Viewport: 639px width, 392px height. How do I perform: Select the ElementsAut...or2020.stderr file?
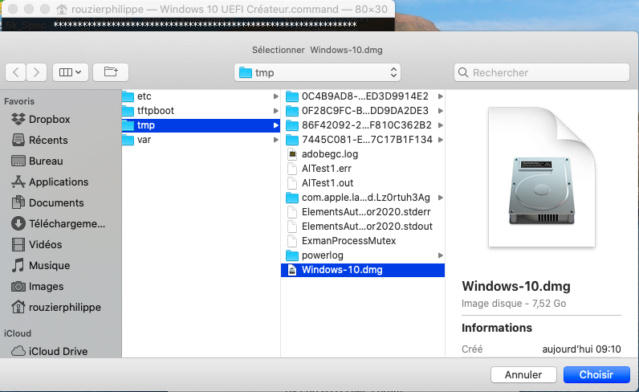pos(363,212)
